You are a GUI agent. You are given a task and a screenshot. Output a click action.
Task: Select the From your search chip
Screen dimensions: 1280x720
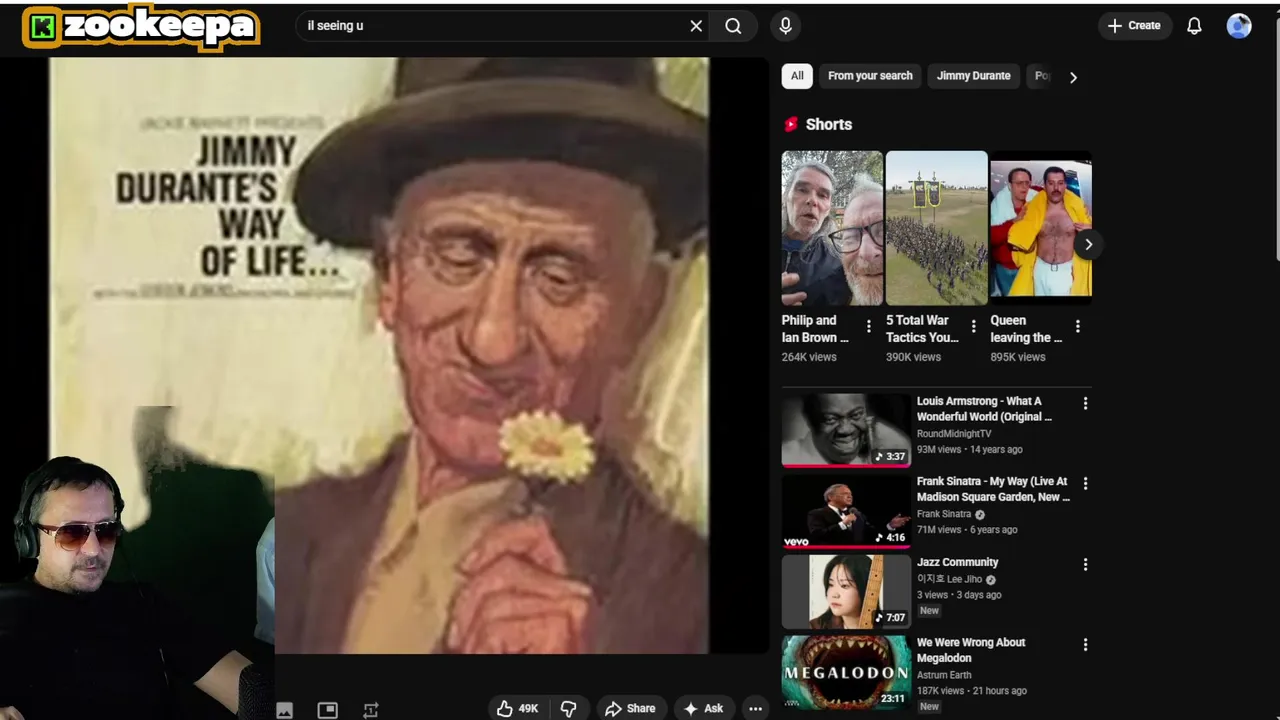click(870, 76)
